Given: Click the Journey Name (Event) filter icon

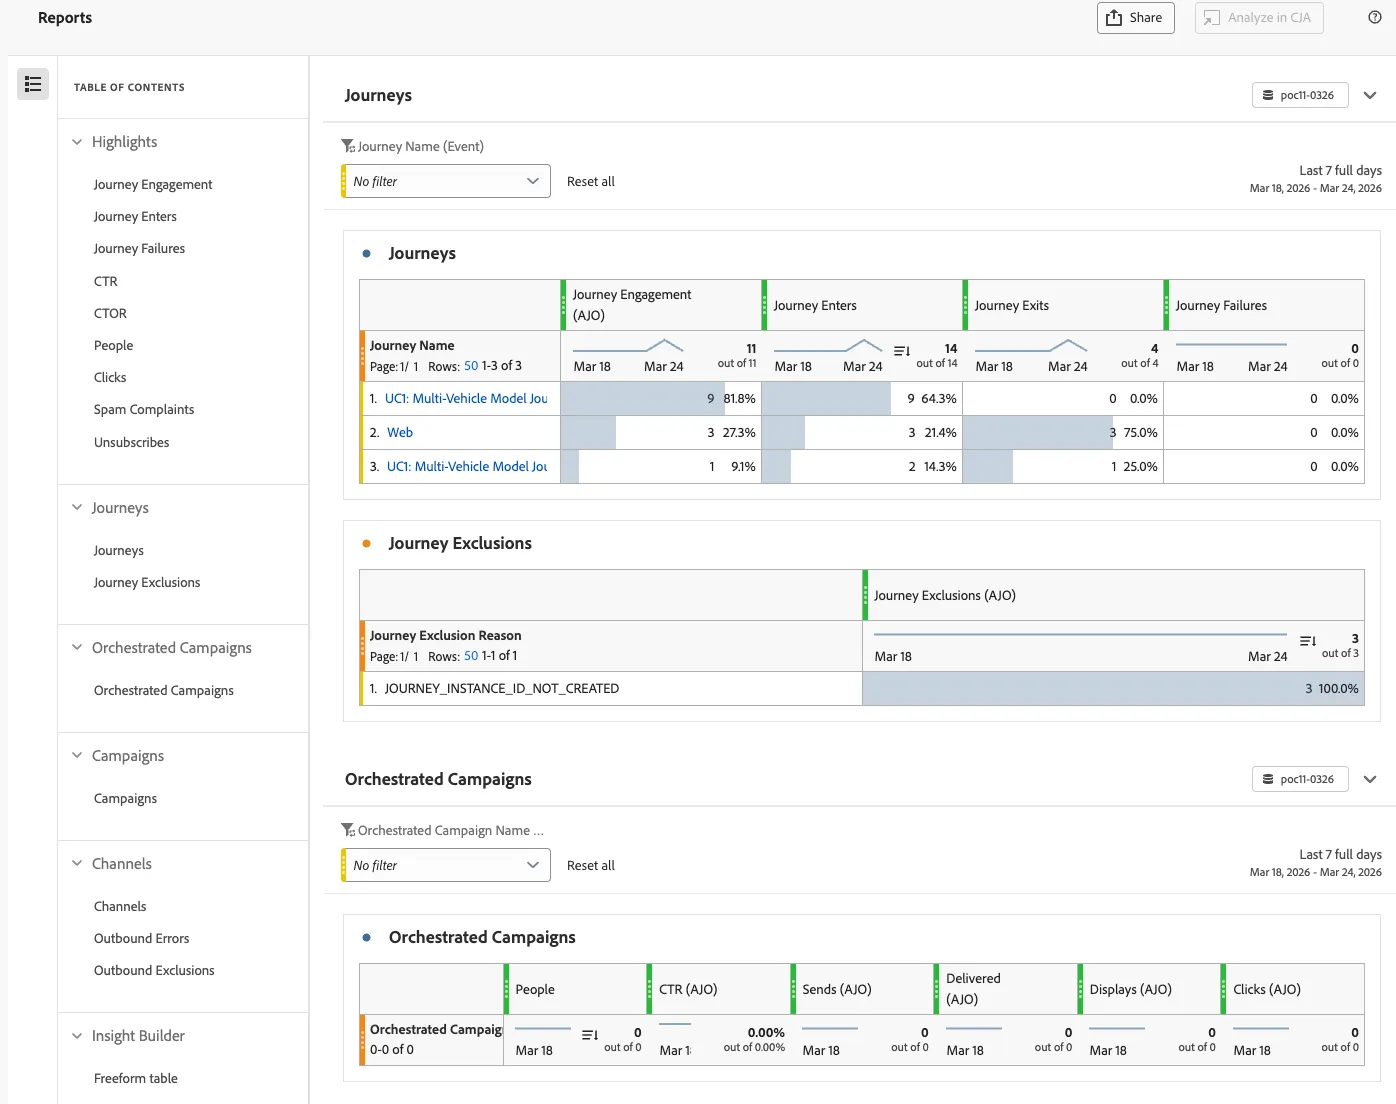Looking at the screenshot, I should point(348,146).
